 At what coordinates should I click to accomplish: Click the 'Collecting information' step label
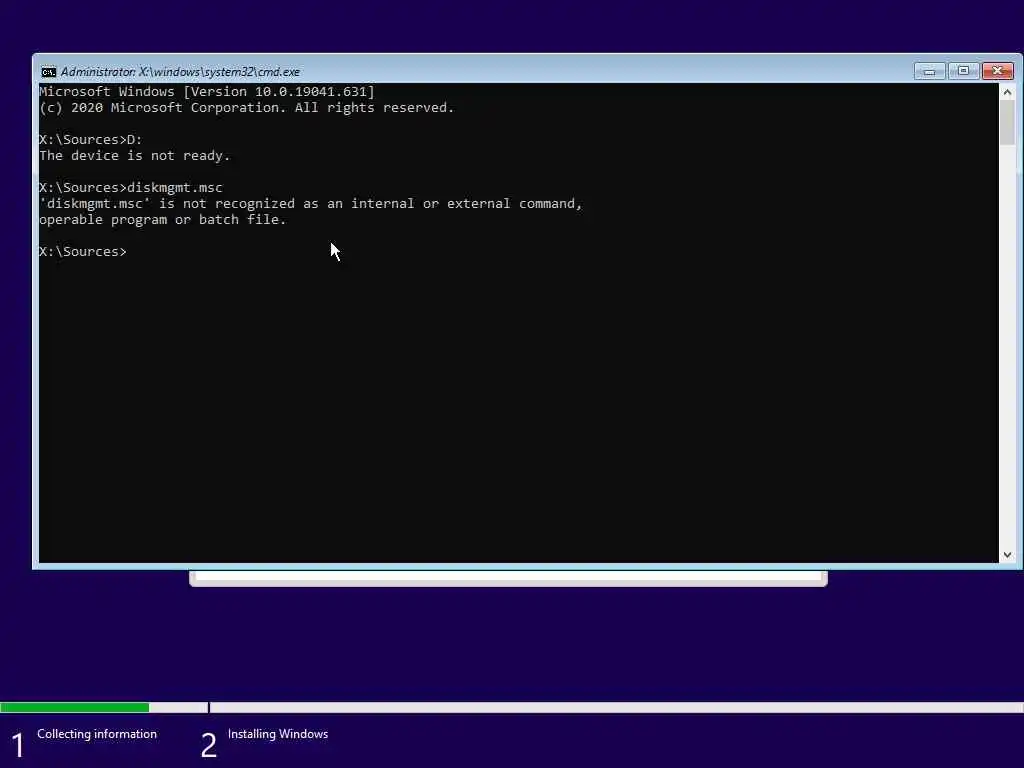(97, 734)
